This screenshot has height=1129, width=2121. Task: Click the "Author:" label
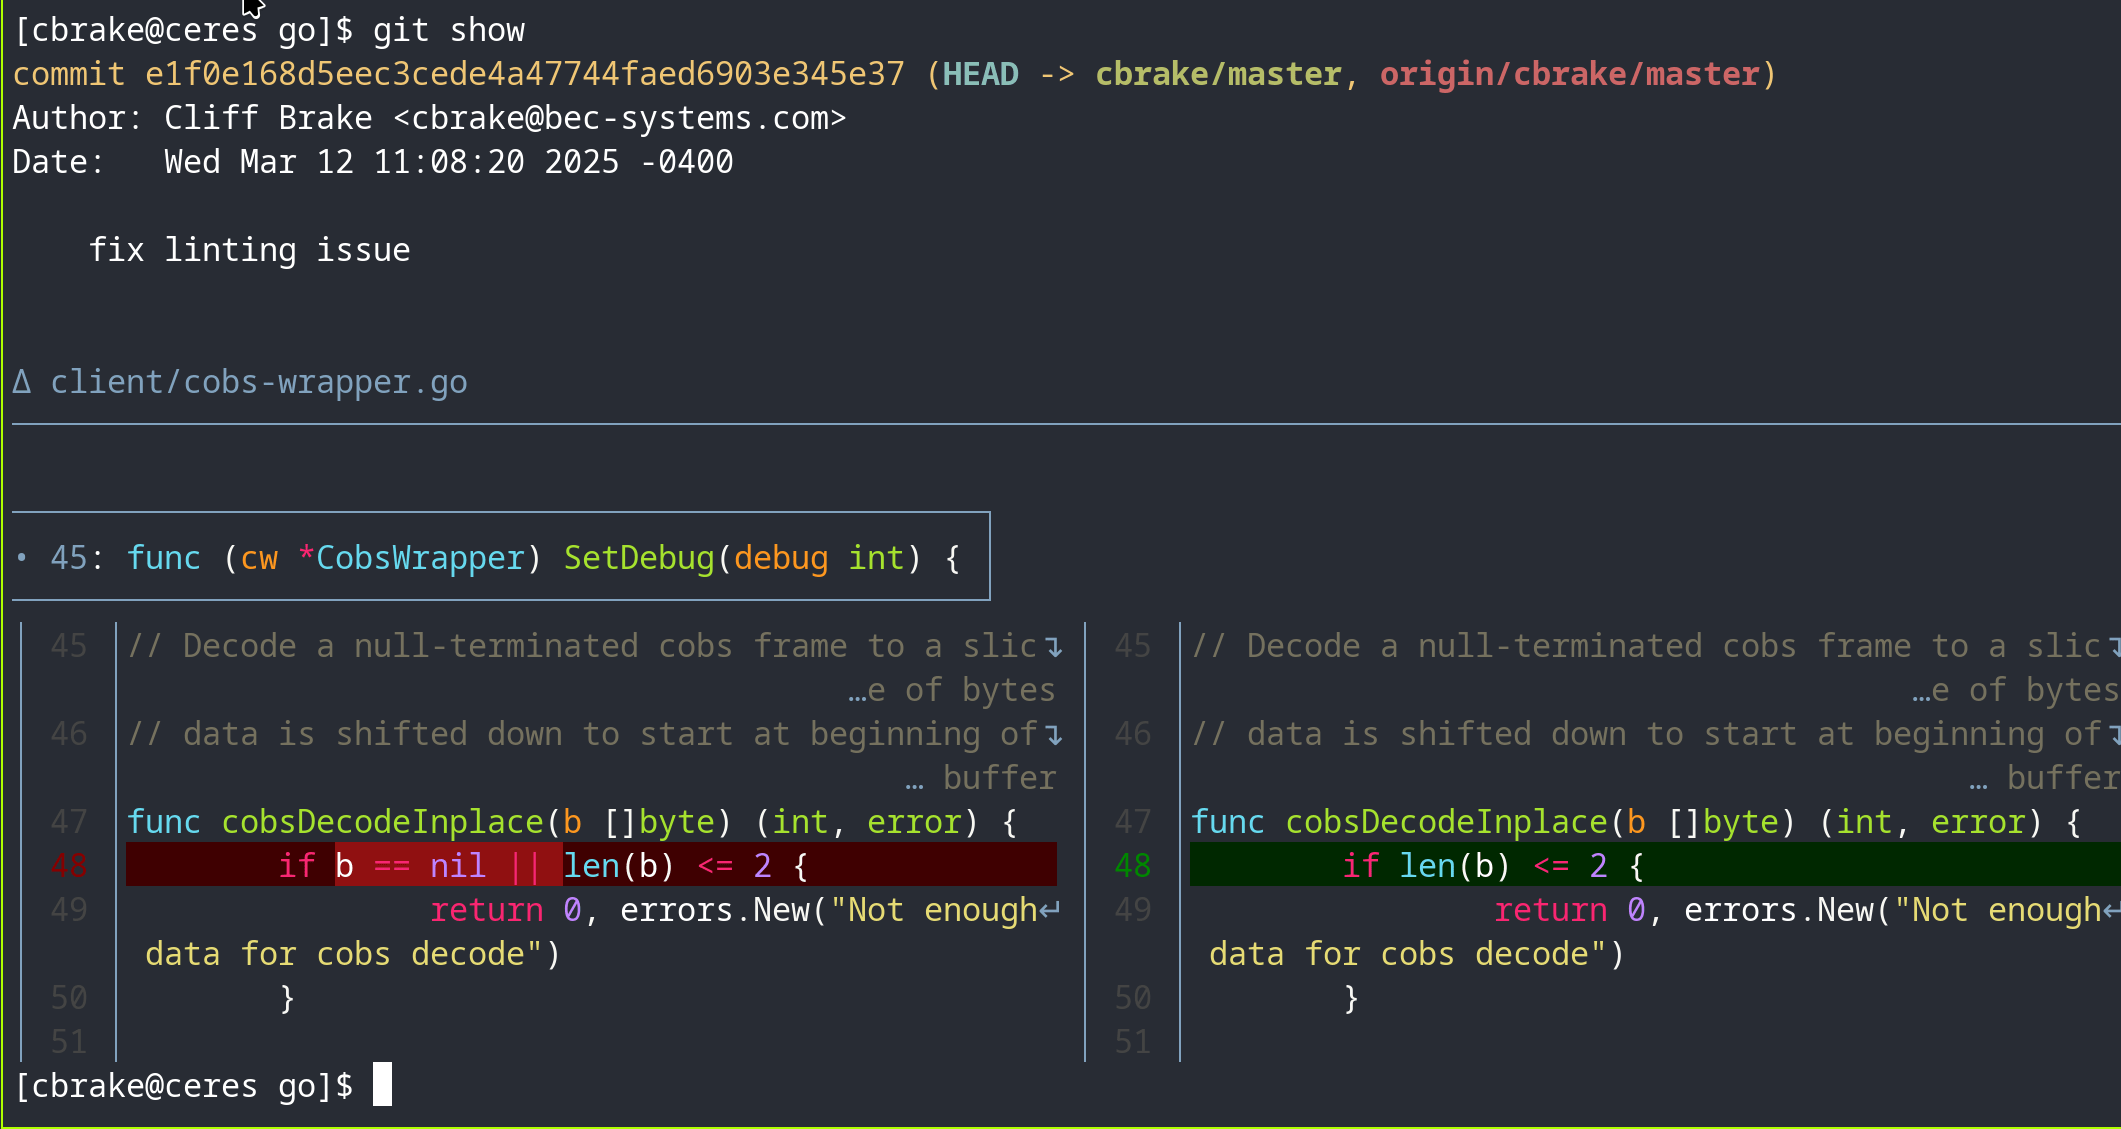tap(78, 118)
